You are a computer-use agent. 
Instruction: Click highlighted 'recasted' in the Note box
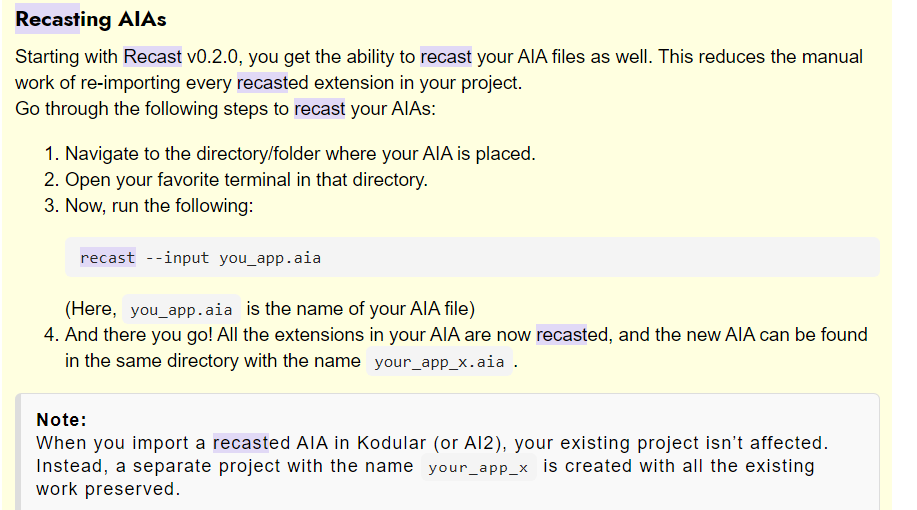[240, 443]
